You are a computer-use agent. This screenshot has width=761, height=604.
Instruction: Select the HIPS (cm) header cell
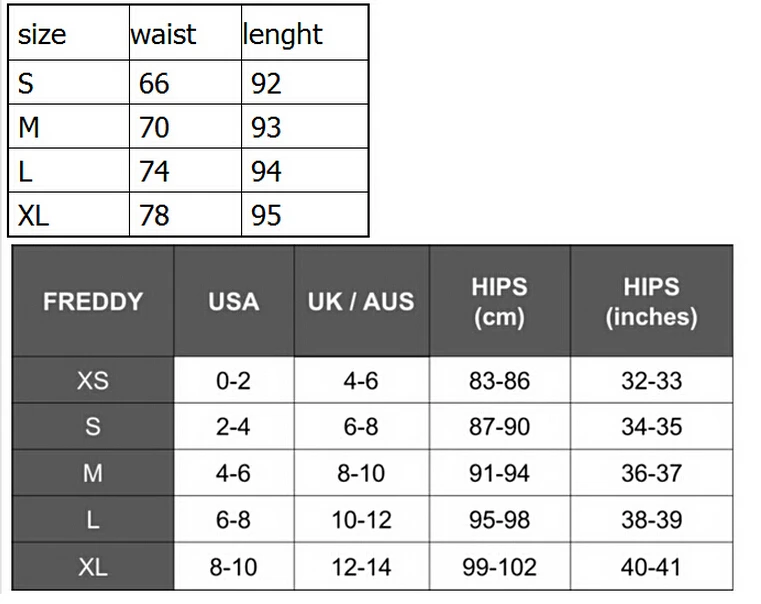point(499,301)
